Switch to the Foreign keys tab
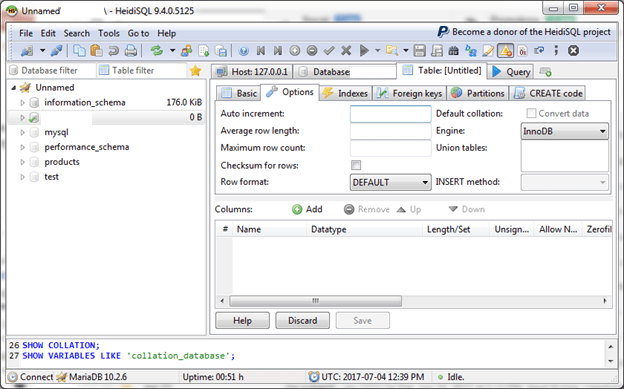Viewport: 624px width, 389px height. 409,93
